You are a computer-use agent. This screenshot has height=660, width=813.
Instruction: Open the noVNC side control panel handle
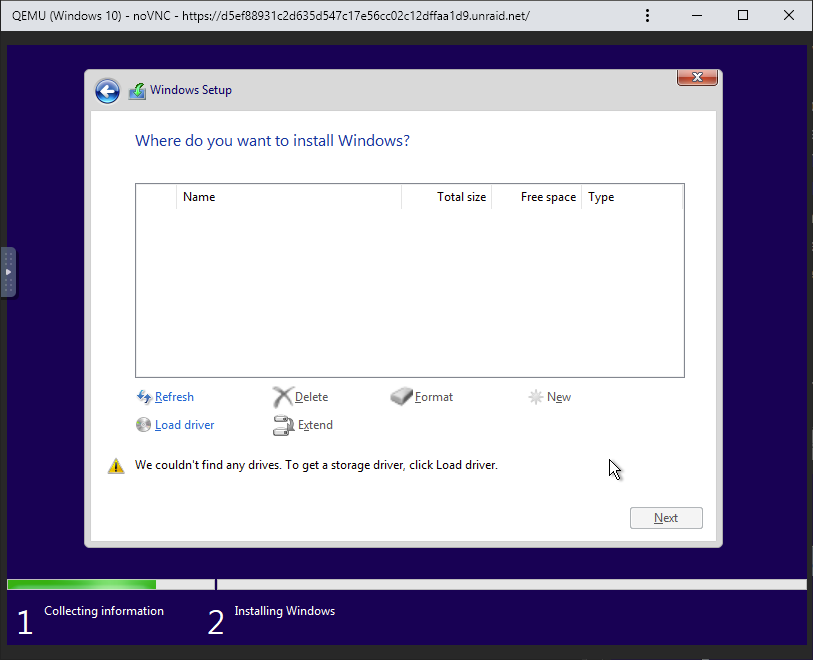[8, 272]
